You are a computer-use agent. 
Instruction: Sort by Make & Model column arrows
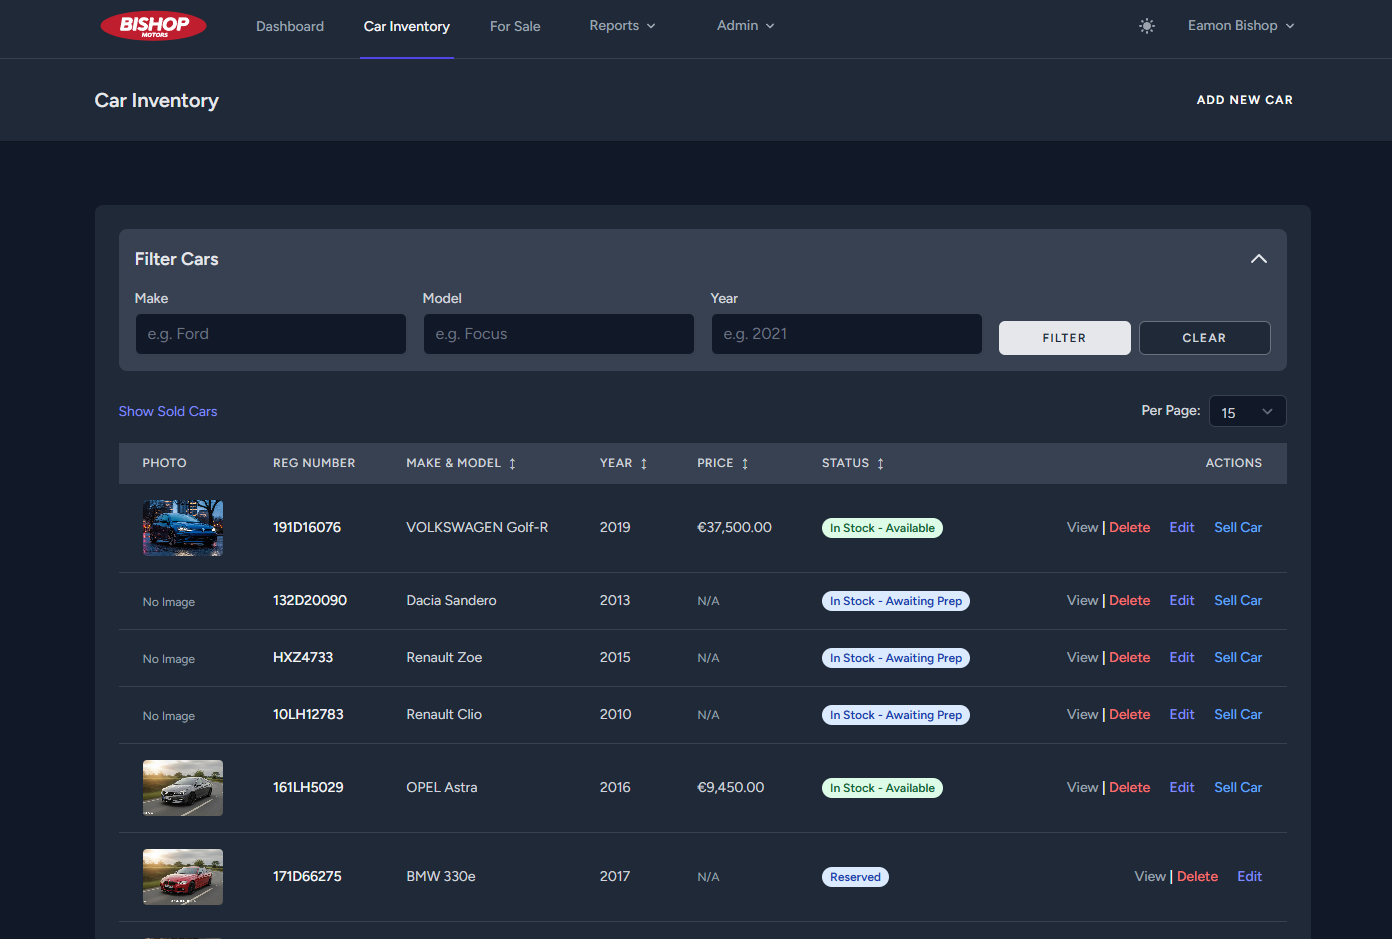coord(512,464)
